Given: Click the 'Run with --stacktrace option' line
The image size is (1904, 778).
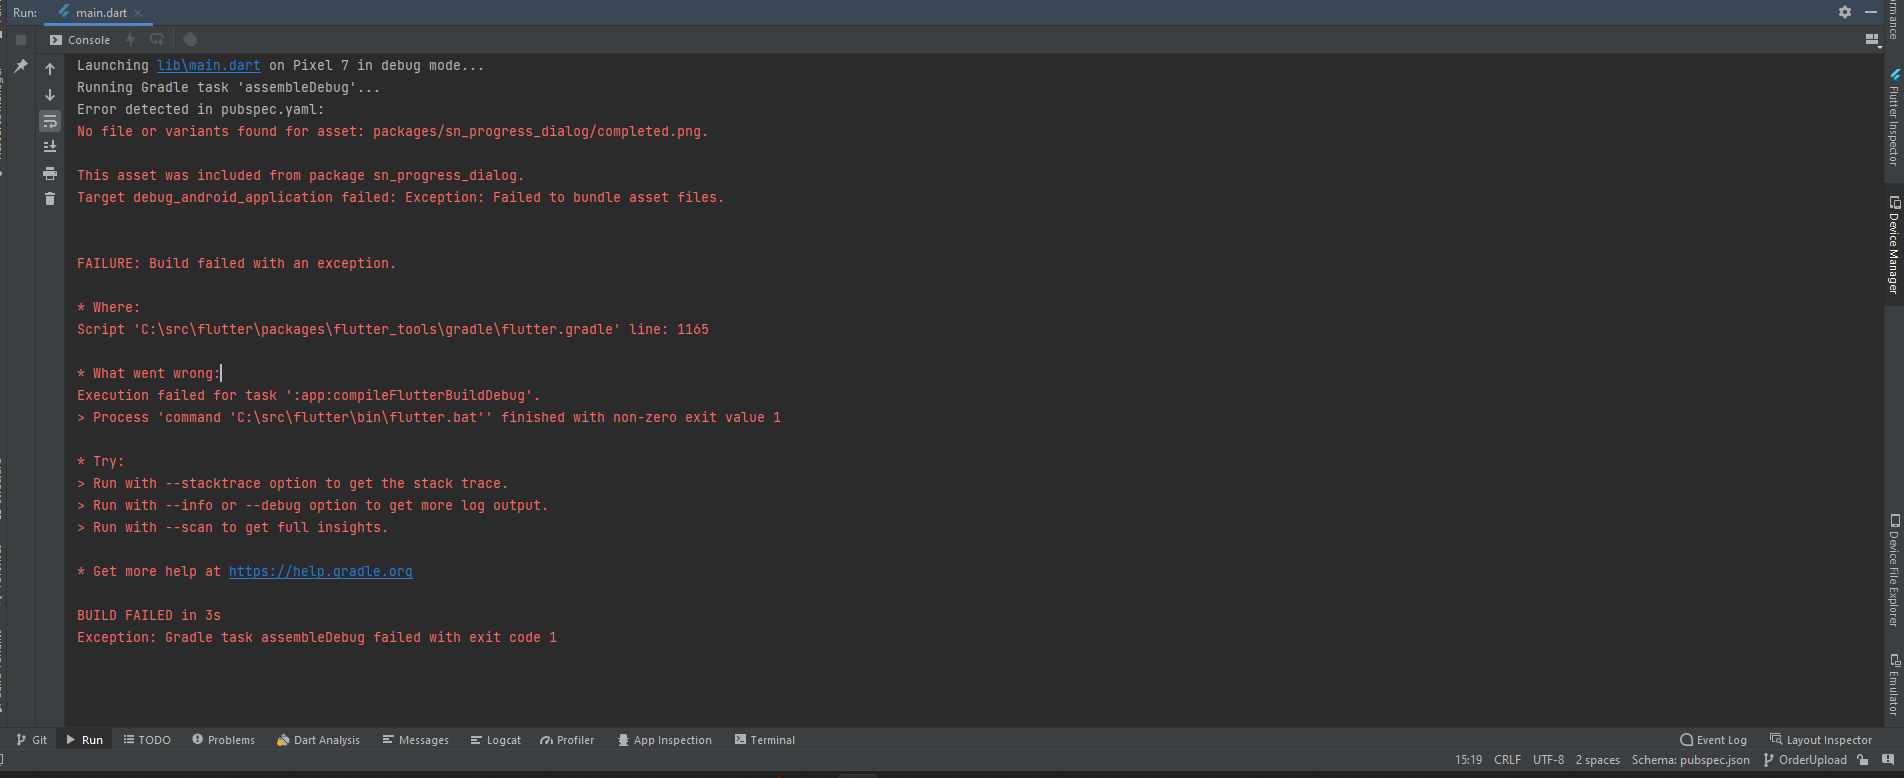Looking at the screenshot, I should pos(293,484).
